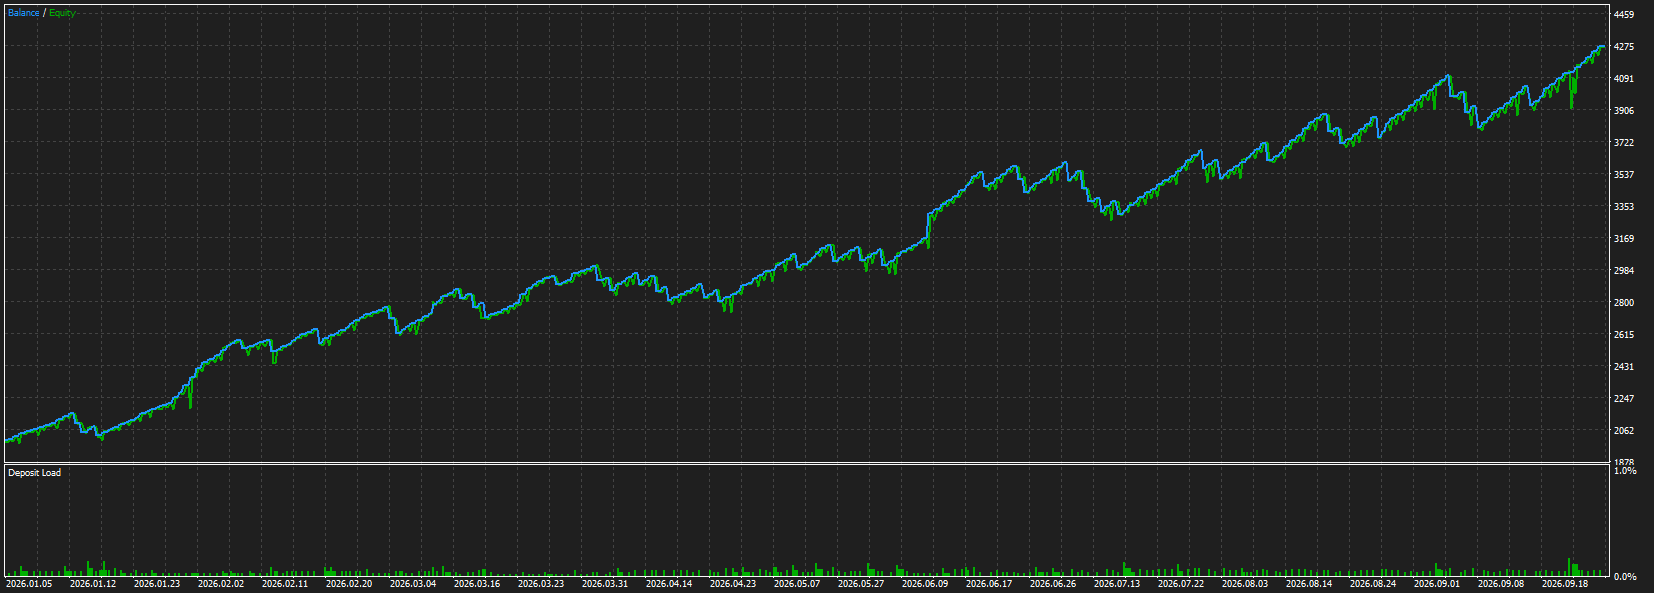Select the 3722 axis value
This screenshot has width=1654, height=593.
pyautogui.click(x=1624, y=143)
